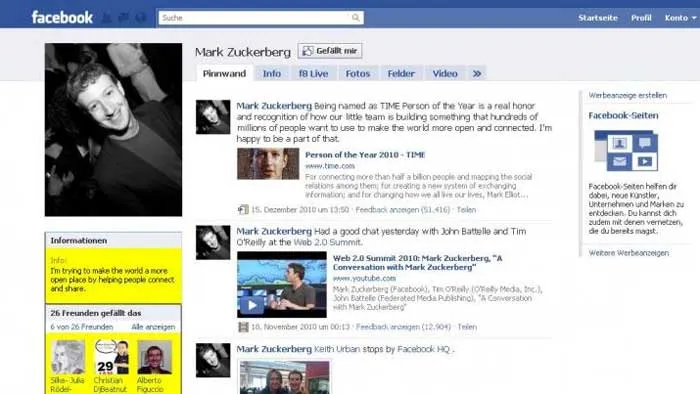The height and width of the screenshot is (394, 700).
Task: Open the messages icon in header
Action: pyautogui.click(x=124, y=17)
